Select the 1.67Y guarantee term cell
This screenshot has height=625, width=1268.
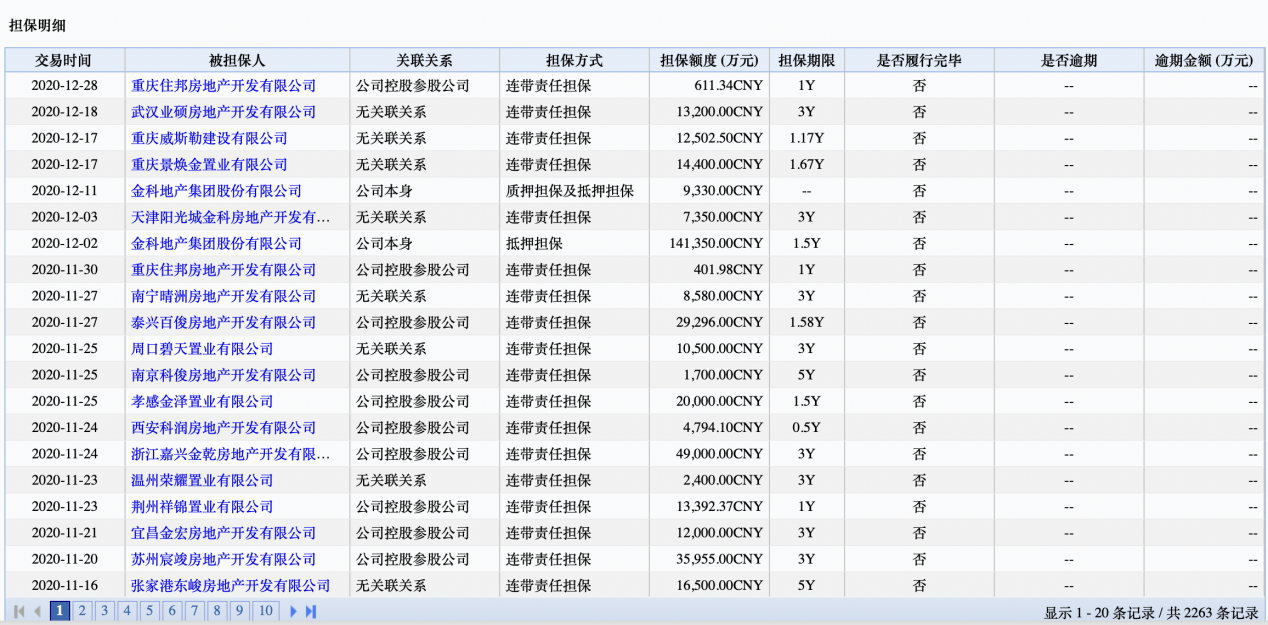[x=807, y=164]
